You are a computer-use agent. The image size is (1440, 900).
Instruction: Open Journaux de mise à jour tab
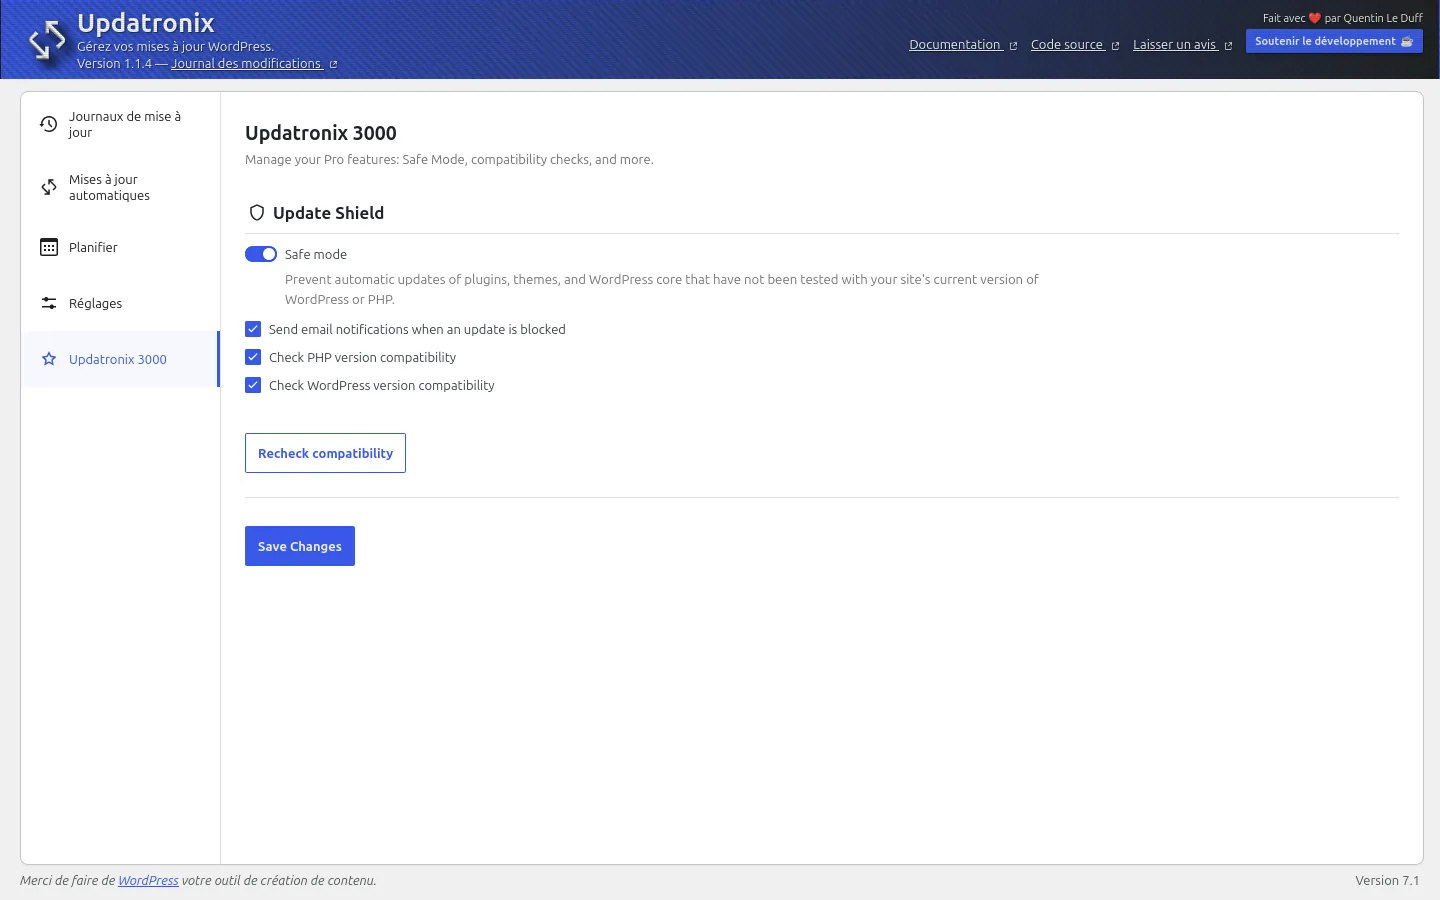pos(120,124)
